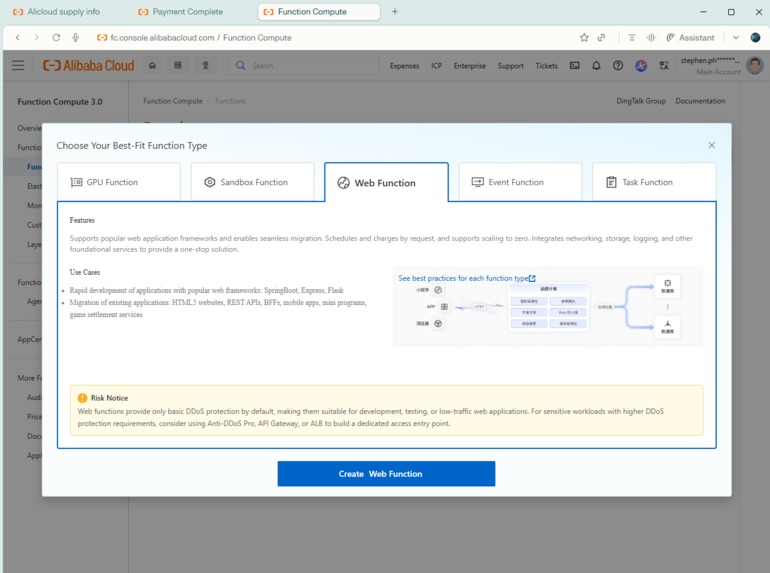770x573 pixels.
Task: Switch language with the translate icon
Action: pos(663,65)
